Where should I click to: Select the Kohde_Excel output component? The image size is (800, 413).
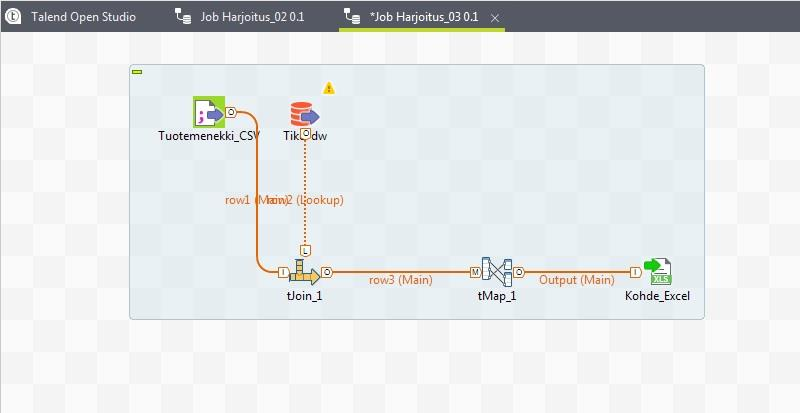658,272
